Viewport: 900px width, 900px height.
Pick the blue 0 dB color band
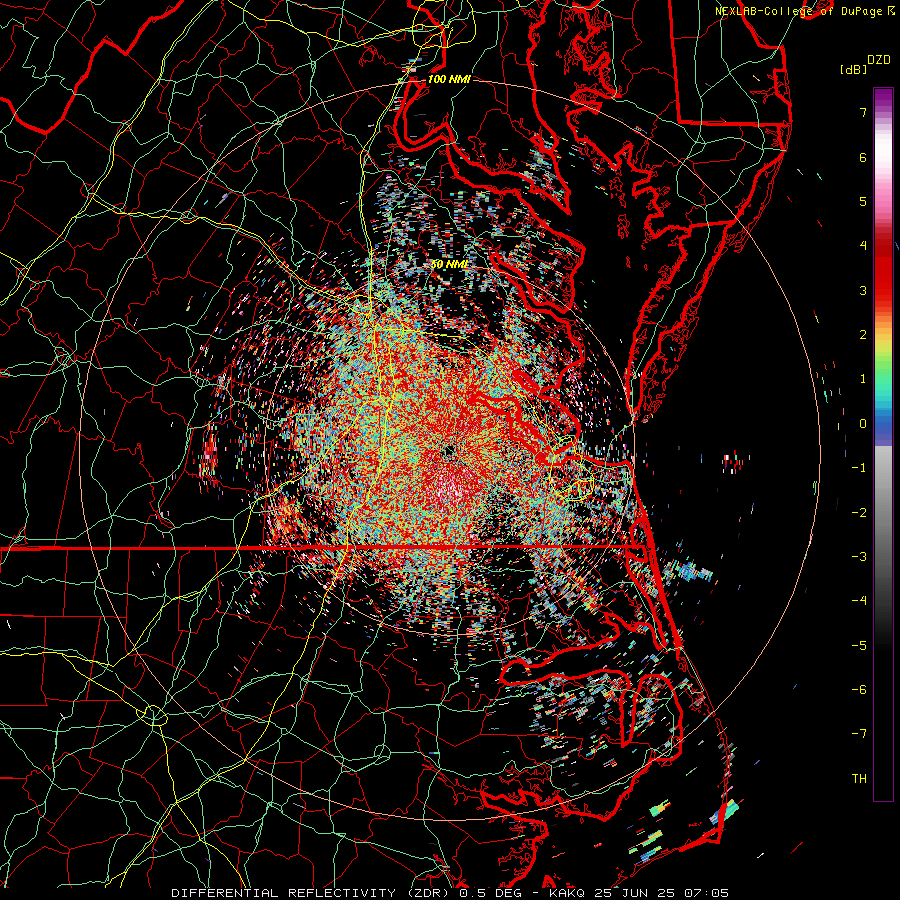click(883, 424)
